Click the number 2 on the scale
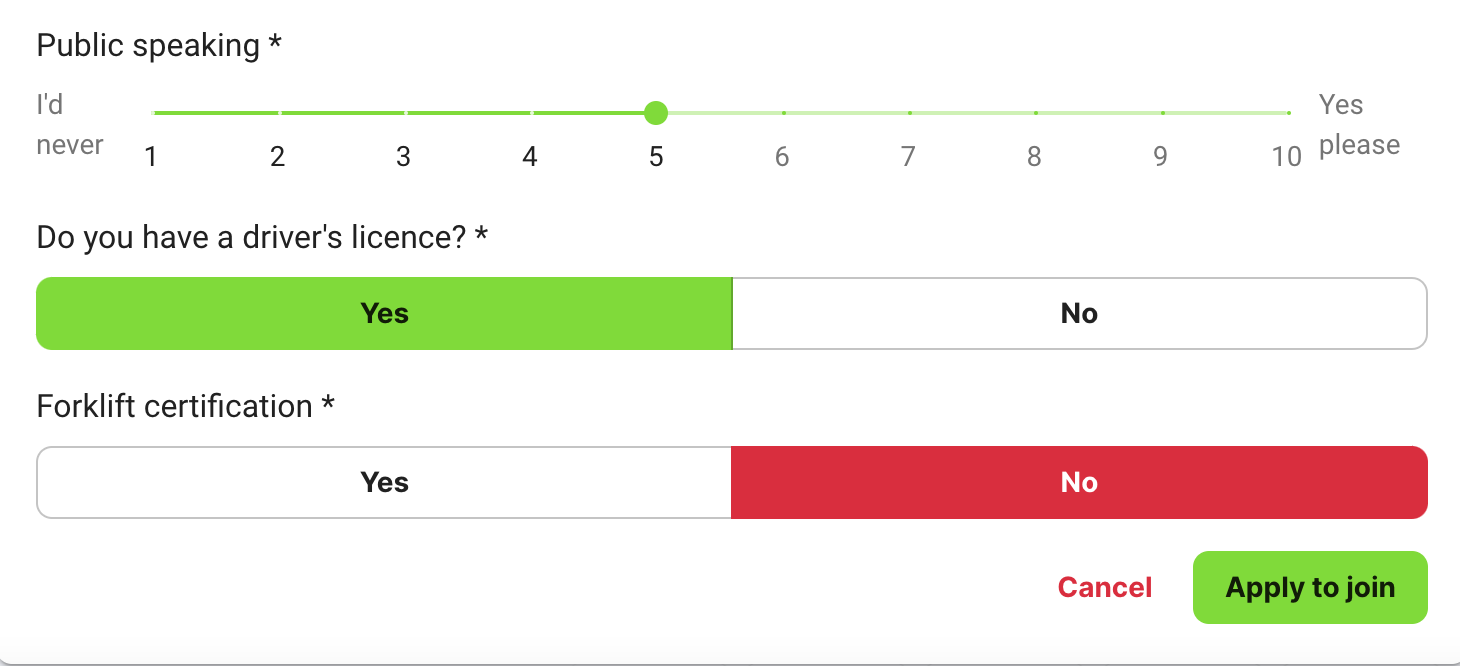 tap(277, 156)
